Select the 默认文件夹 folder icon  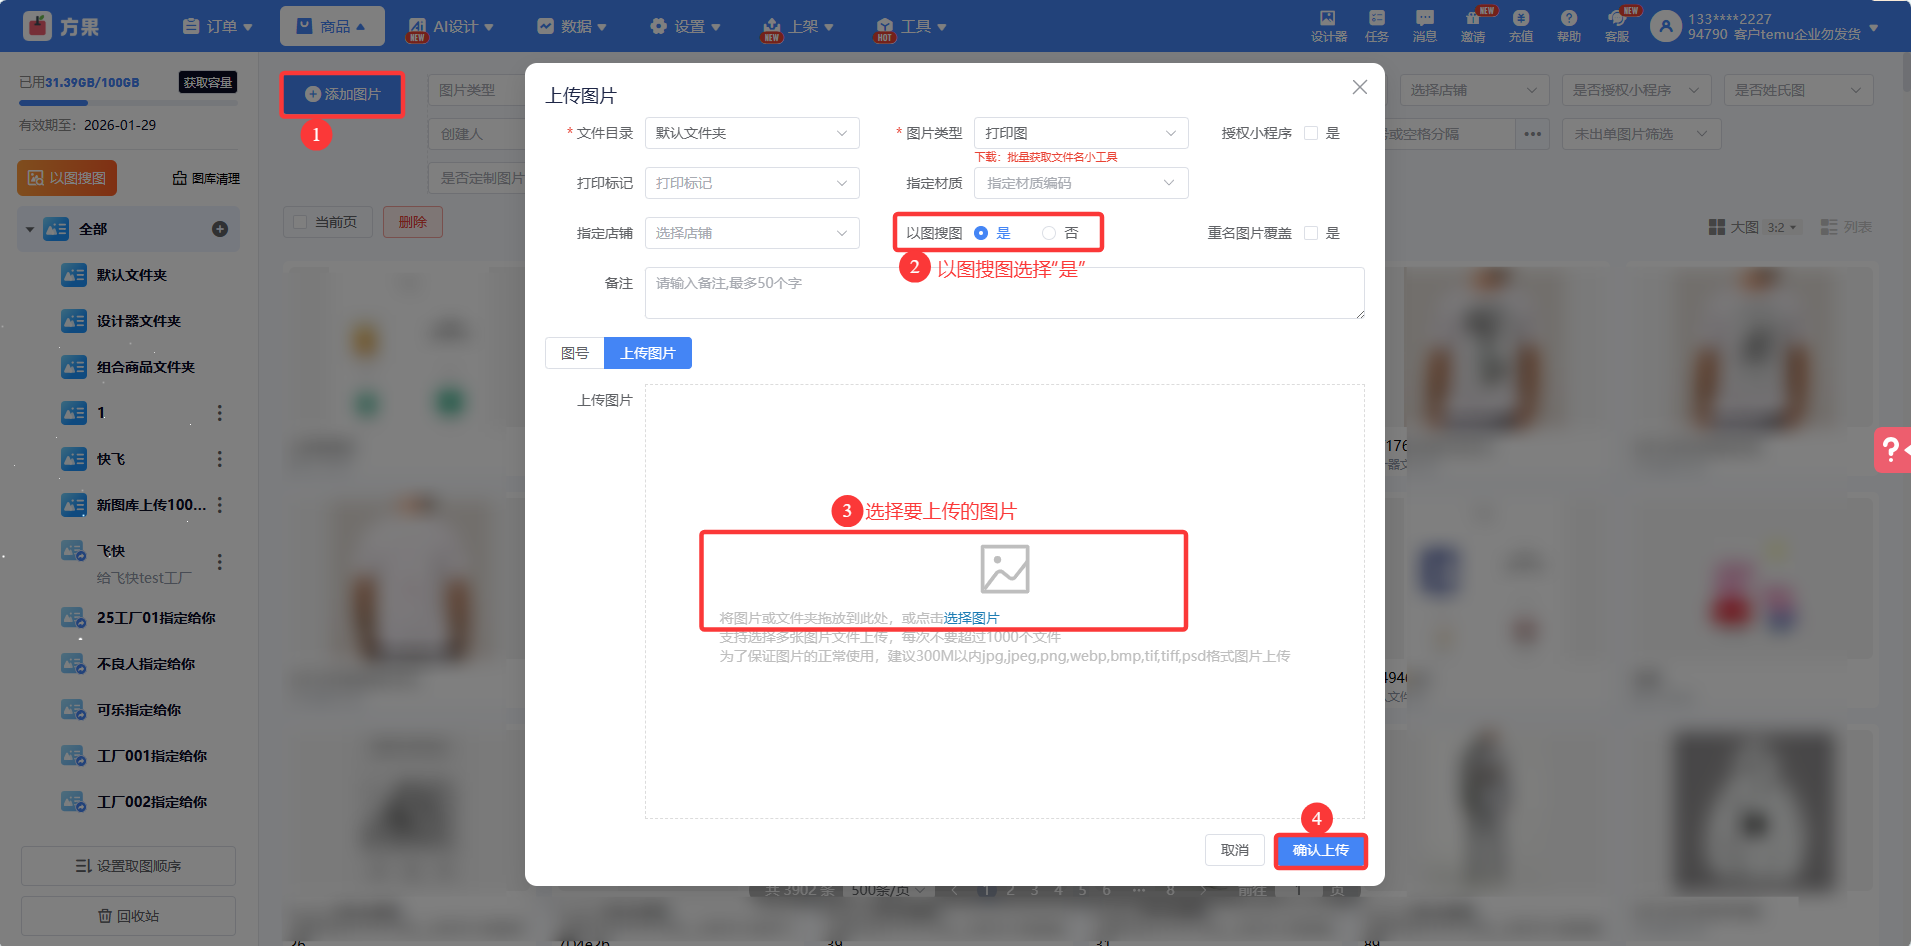[74, 275]
